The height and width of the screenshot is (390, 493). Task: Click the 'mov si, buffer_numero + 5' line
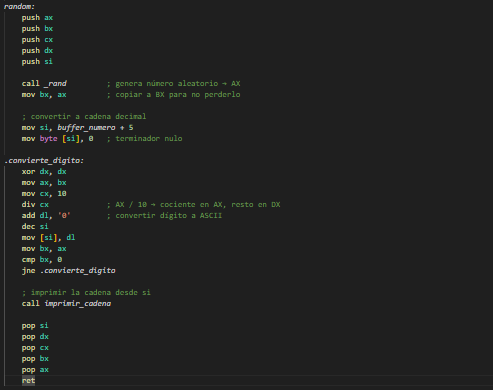click(x=78, y=127)
